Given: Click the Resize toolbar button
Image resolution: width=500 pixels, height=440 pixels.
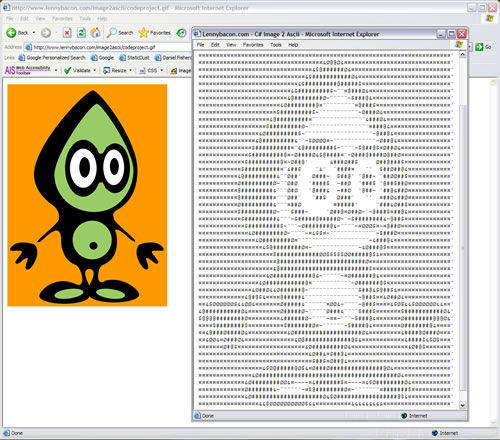Looking at the screenshot, I should click(115, 70).
